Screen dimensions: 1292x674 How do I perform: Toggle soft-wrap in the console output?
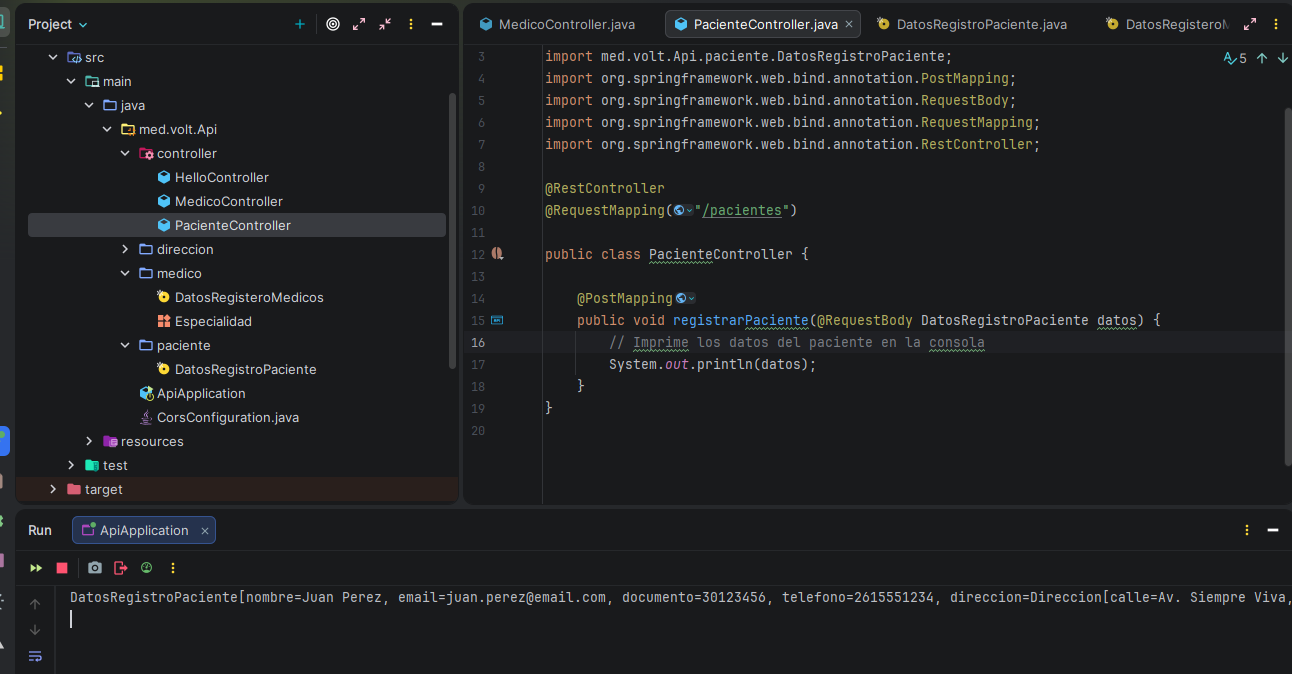(36, 656)
